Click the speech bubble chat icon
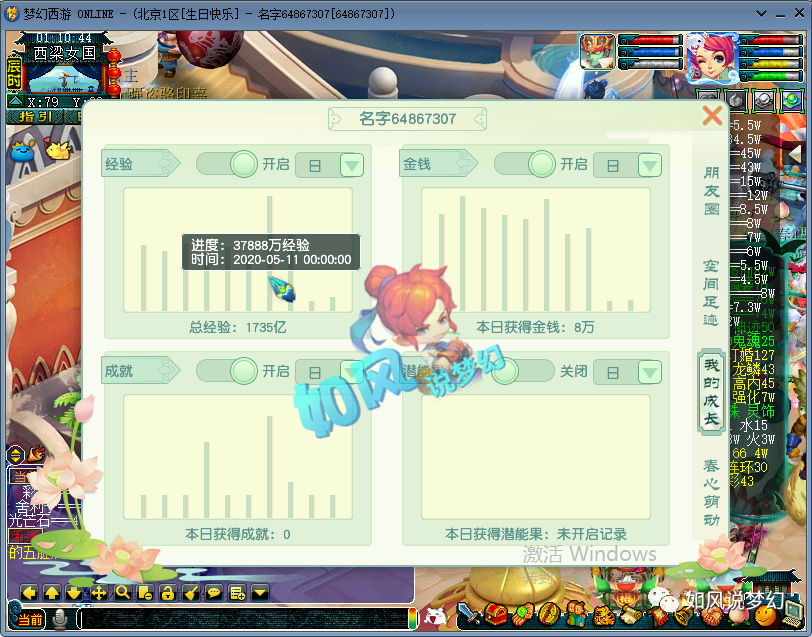Viewport: 812px width, 637px height. 214,593
